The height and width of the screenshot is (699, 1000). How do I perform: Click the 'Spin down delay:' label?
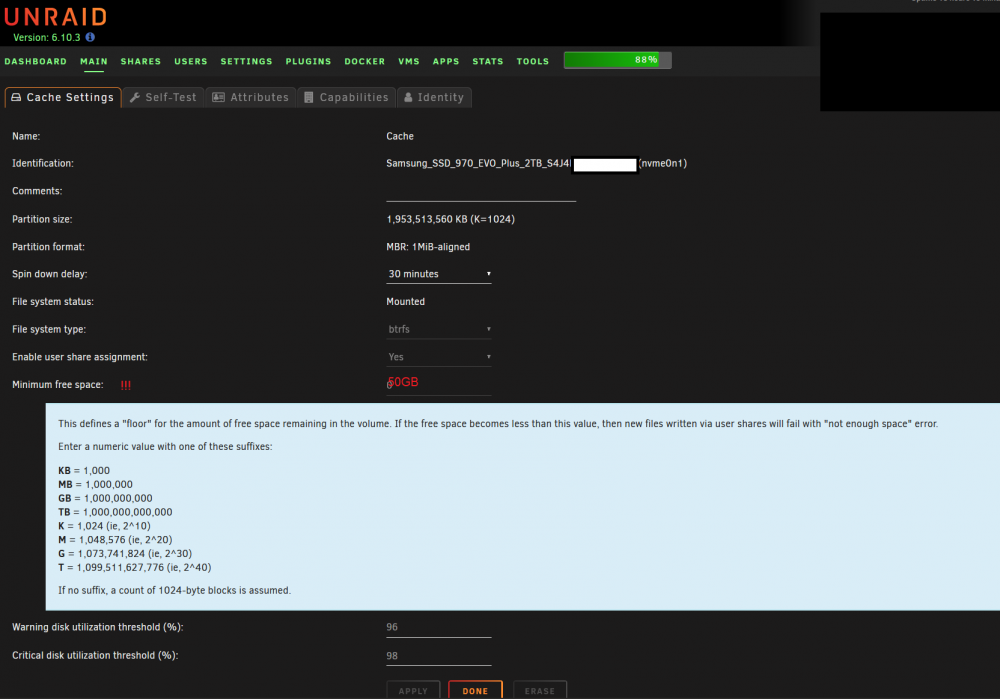tap(50, 274)
